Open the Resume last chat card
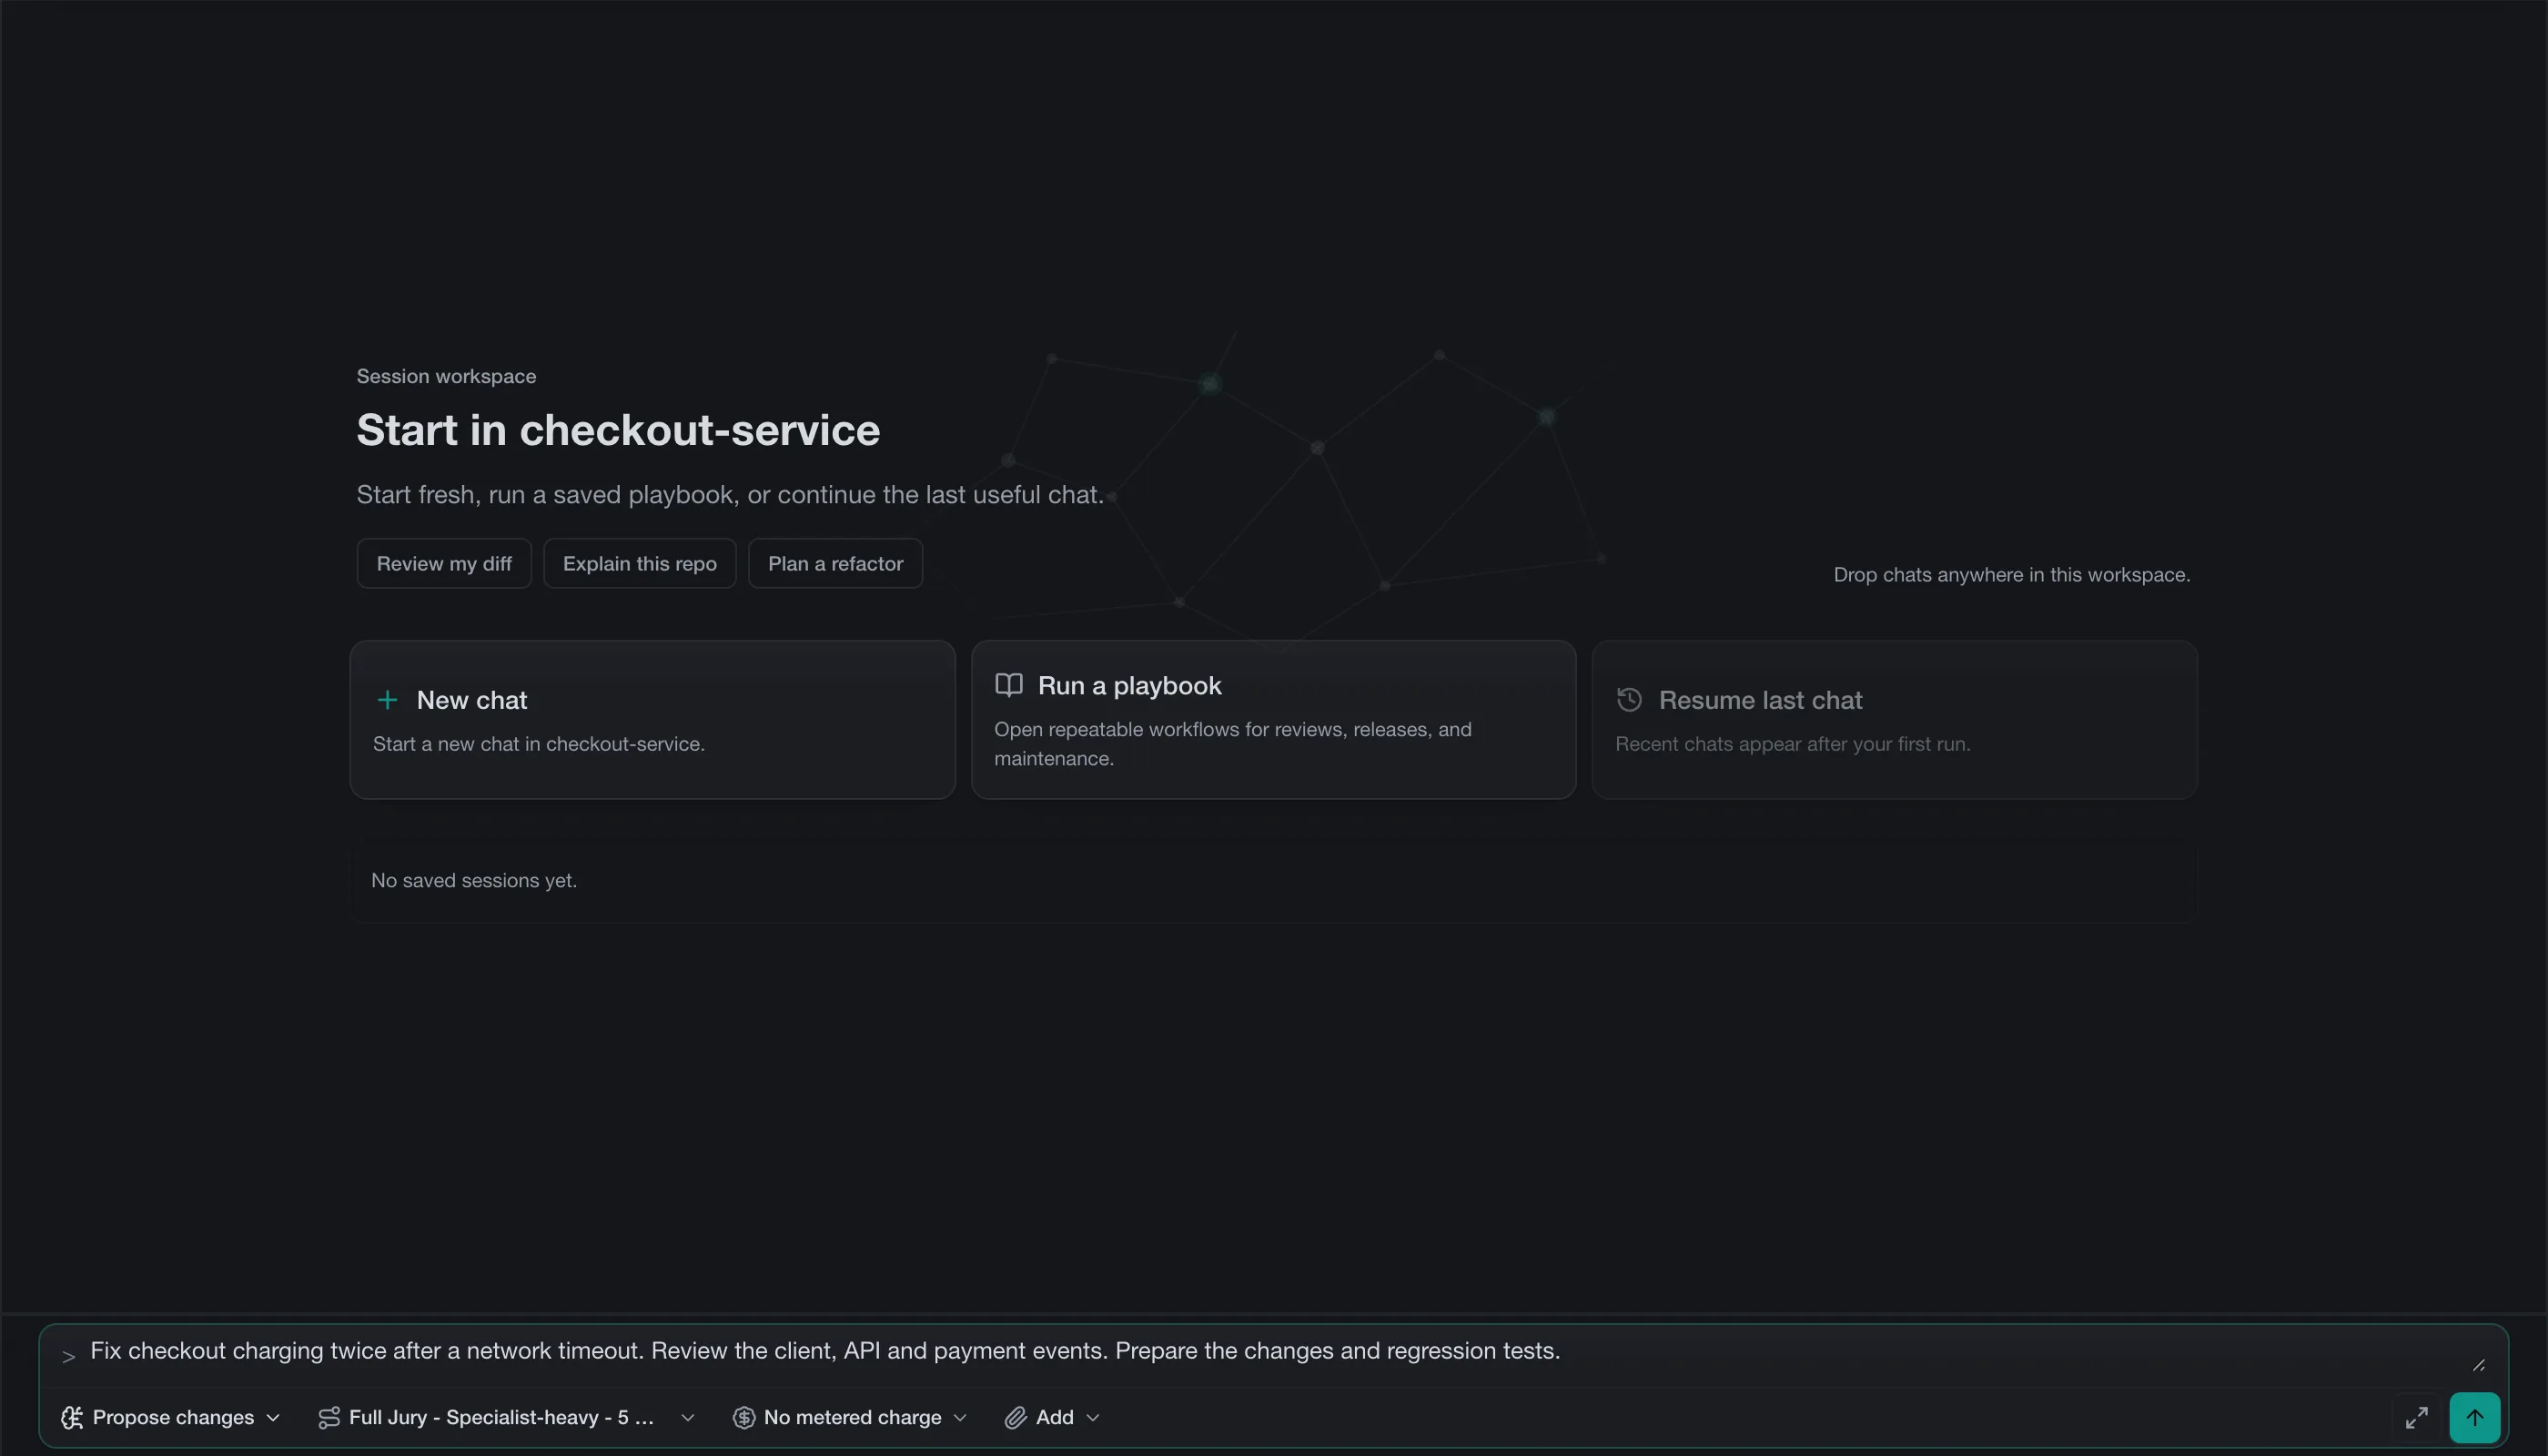The width and height of the screenshot is (2548, 1456). [x=1895, y=719]
